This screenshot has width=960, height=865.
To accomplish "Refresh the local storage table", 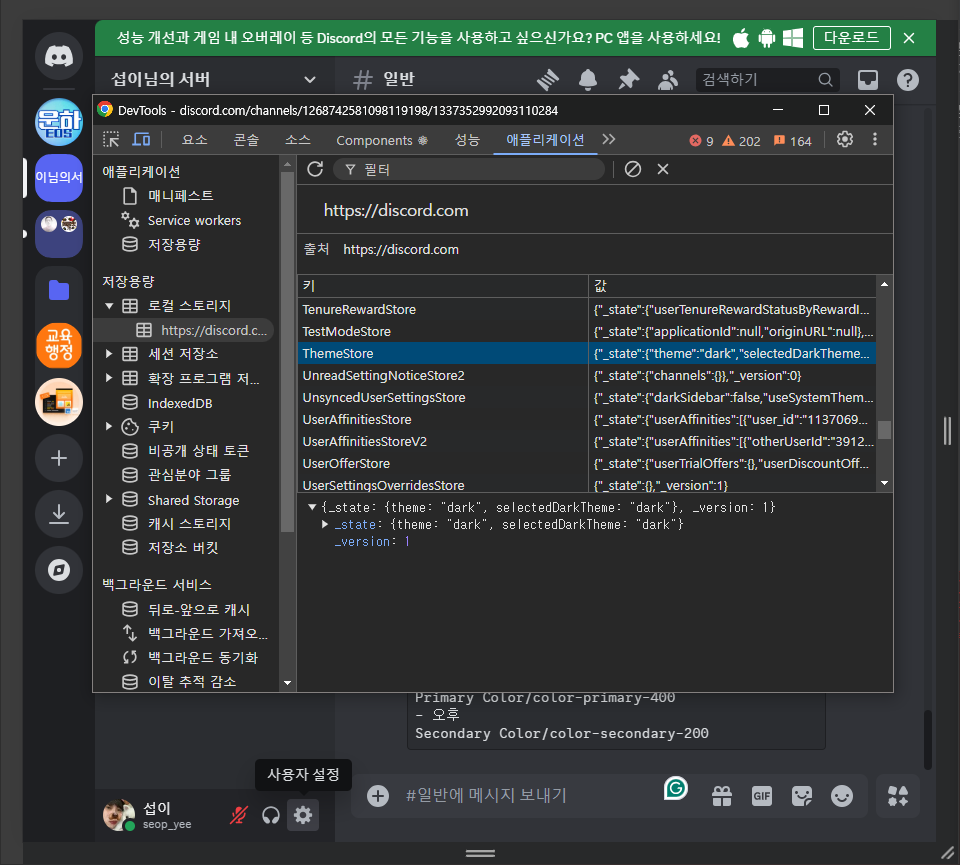I will [315, 169].
